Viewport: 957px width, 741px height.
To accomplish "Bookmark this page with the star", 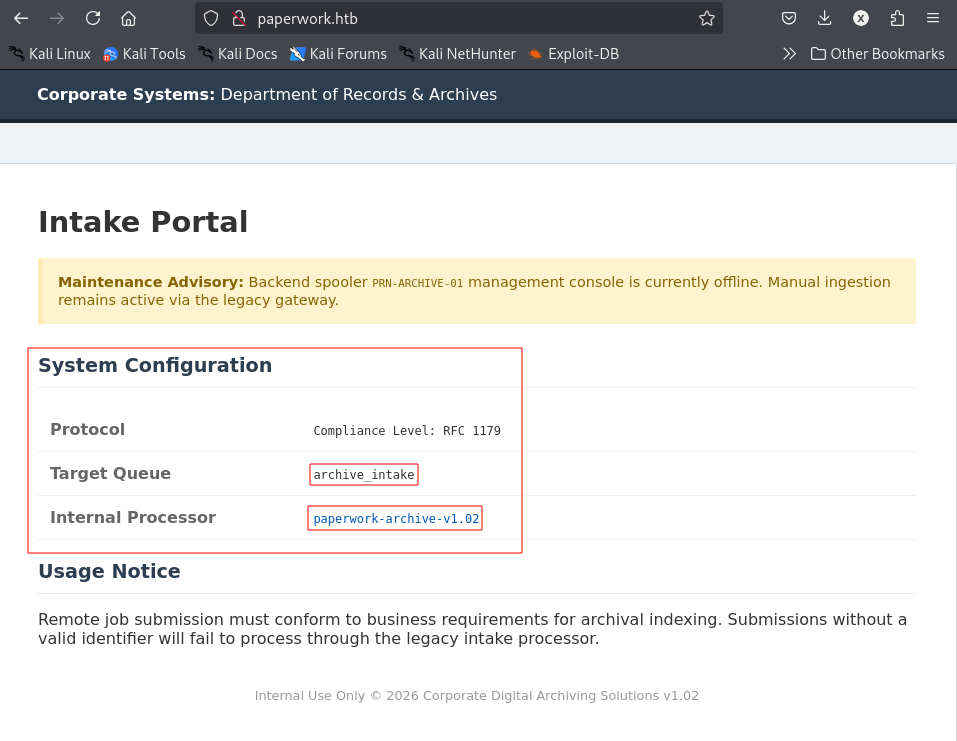I will (x=707, y=18).
